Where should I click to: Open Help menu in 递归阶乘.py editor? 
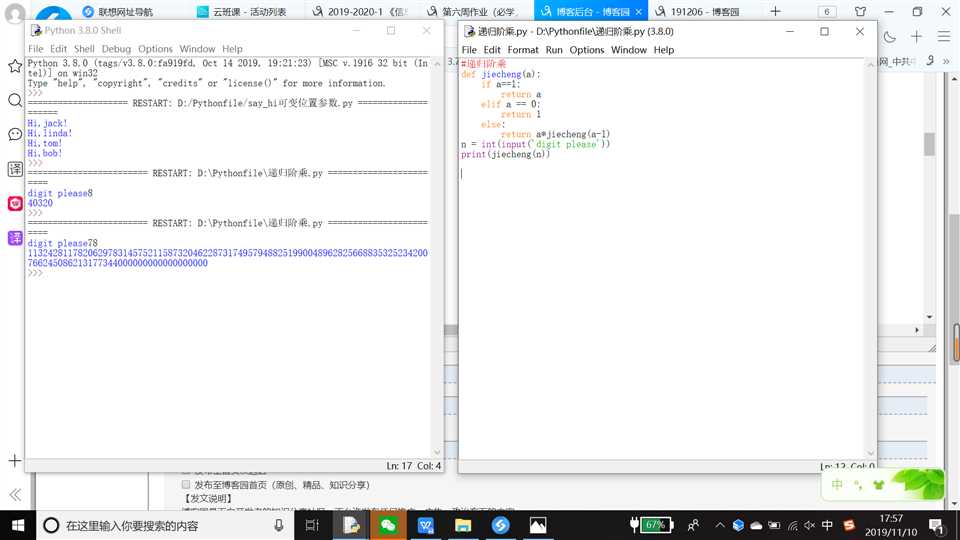click(x=664, y=50)
